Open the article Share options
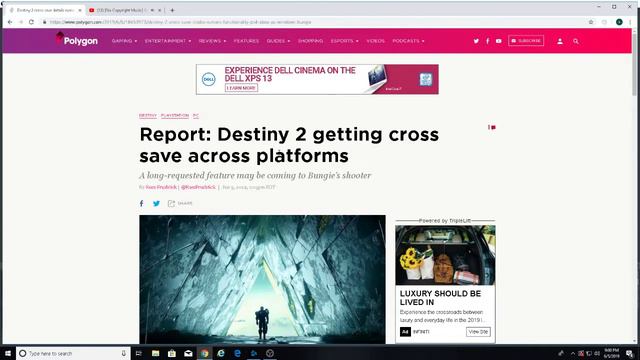The width and height of the screenshot is (640, 360). [180, 203]
